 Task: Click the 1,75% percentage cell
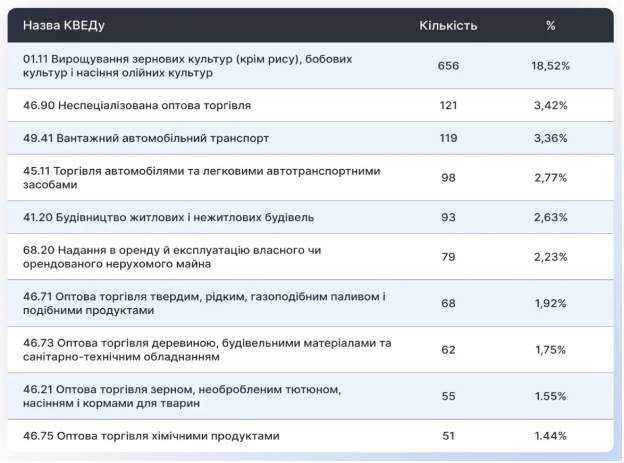[x=550, y=350]
